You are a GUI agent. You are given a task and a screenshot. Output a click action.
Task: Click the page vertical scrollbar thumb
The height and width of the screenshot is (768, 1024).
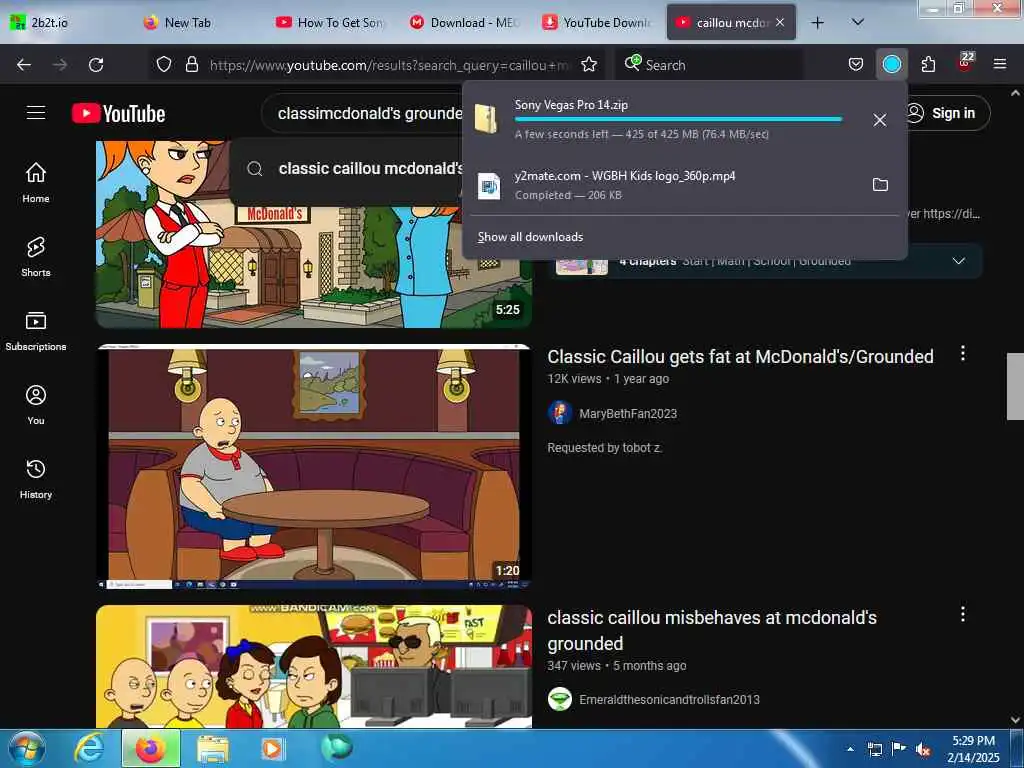pos(1015,387)
